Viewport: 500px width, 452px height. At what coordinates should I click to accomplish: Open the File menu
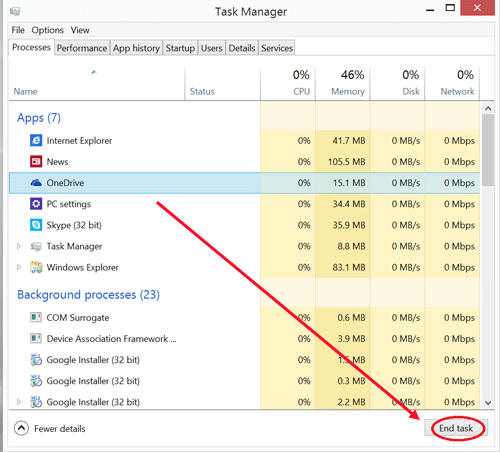click(18, 30)
